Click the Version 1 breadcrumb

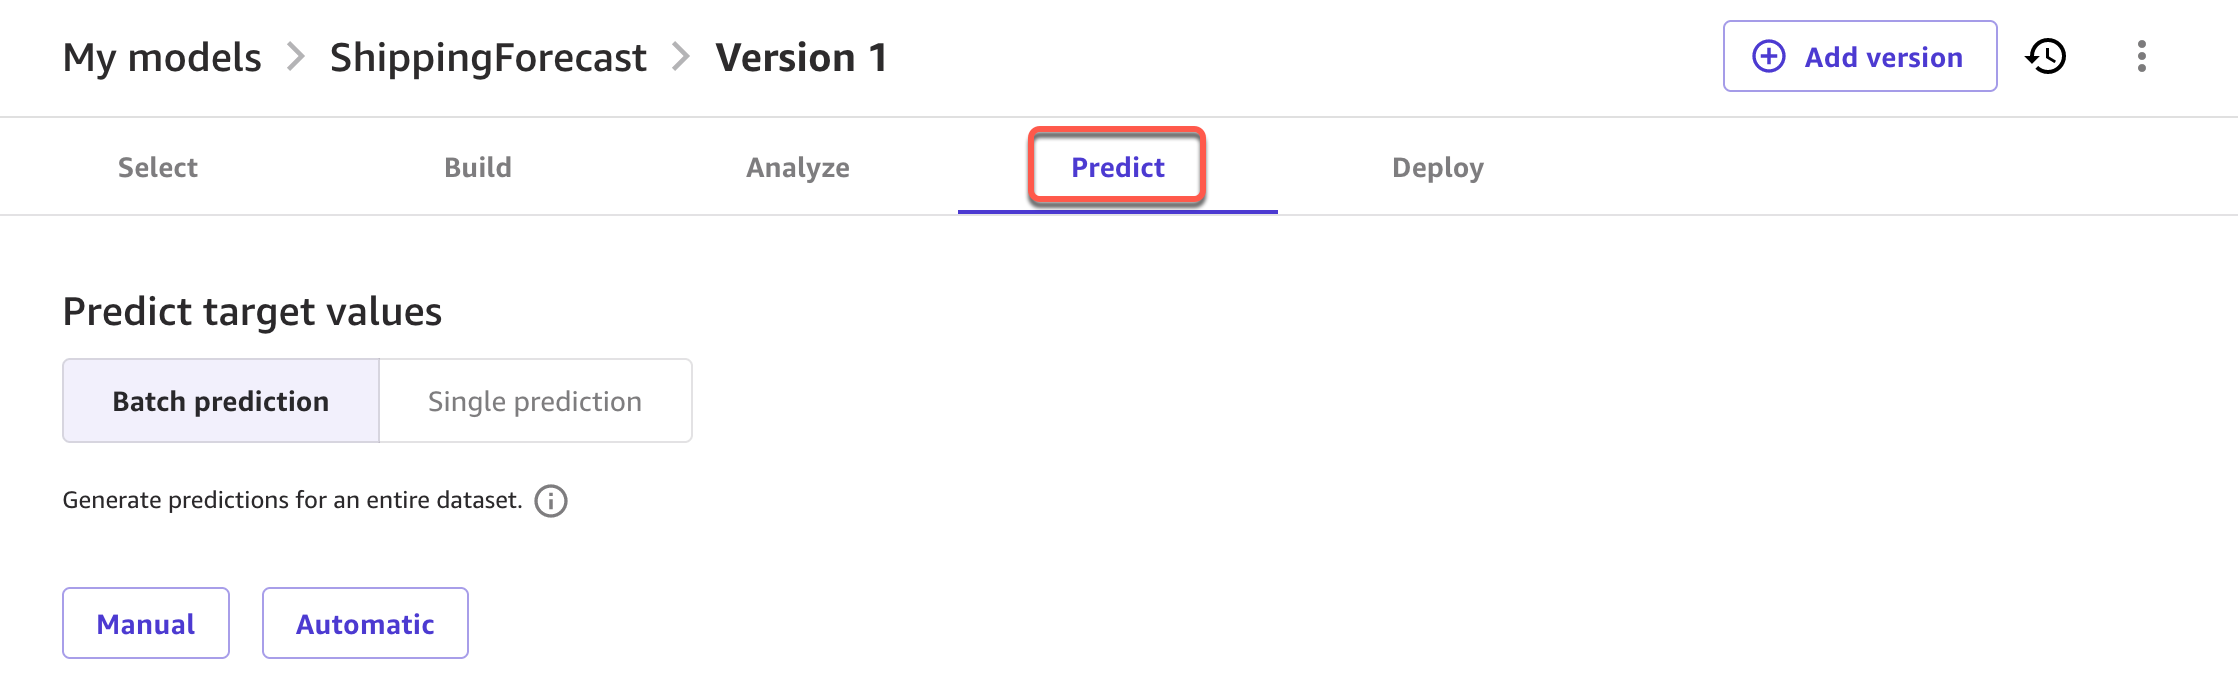point(801,58)
